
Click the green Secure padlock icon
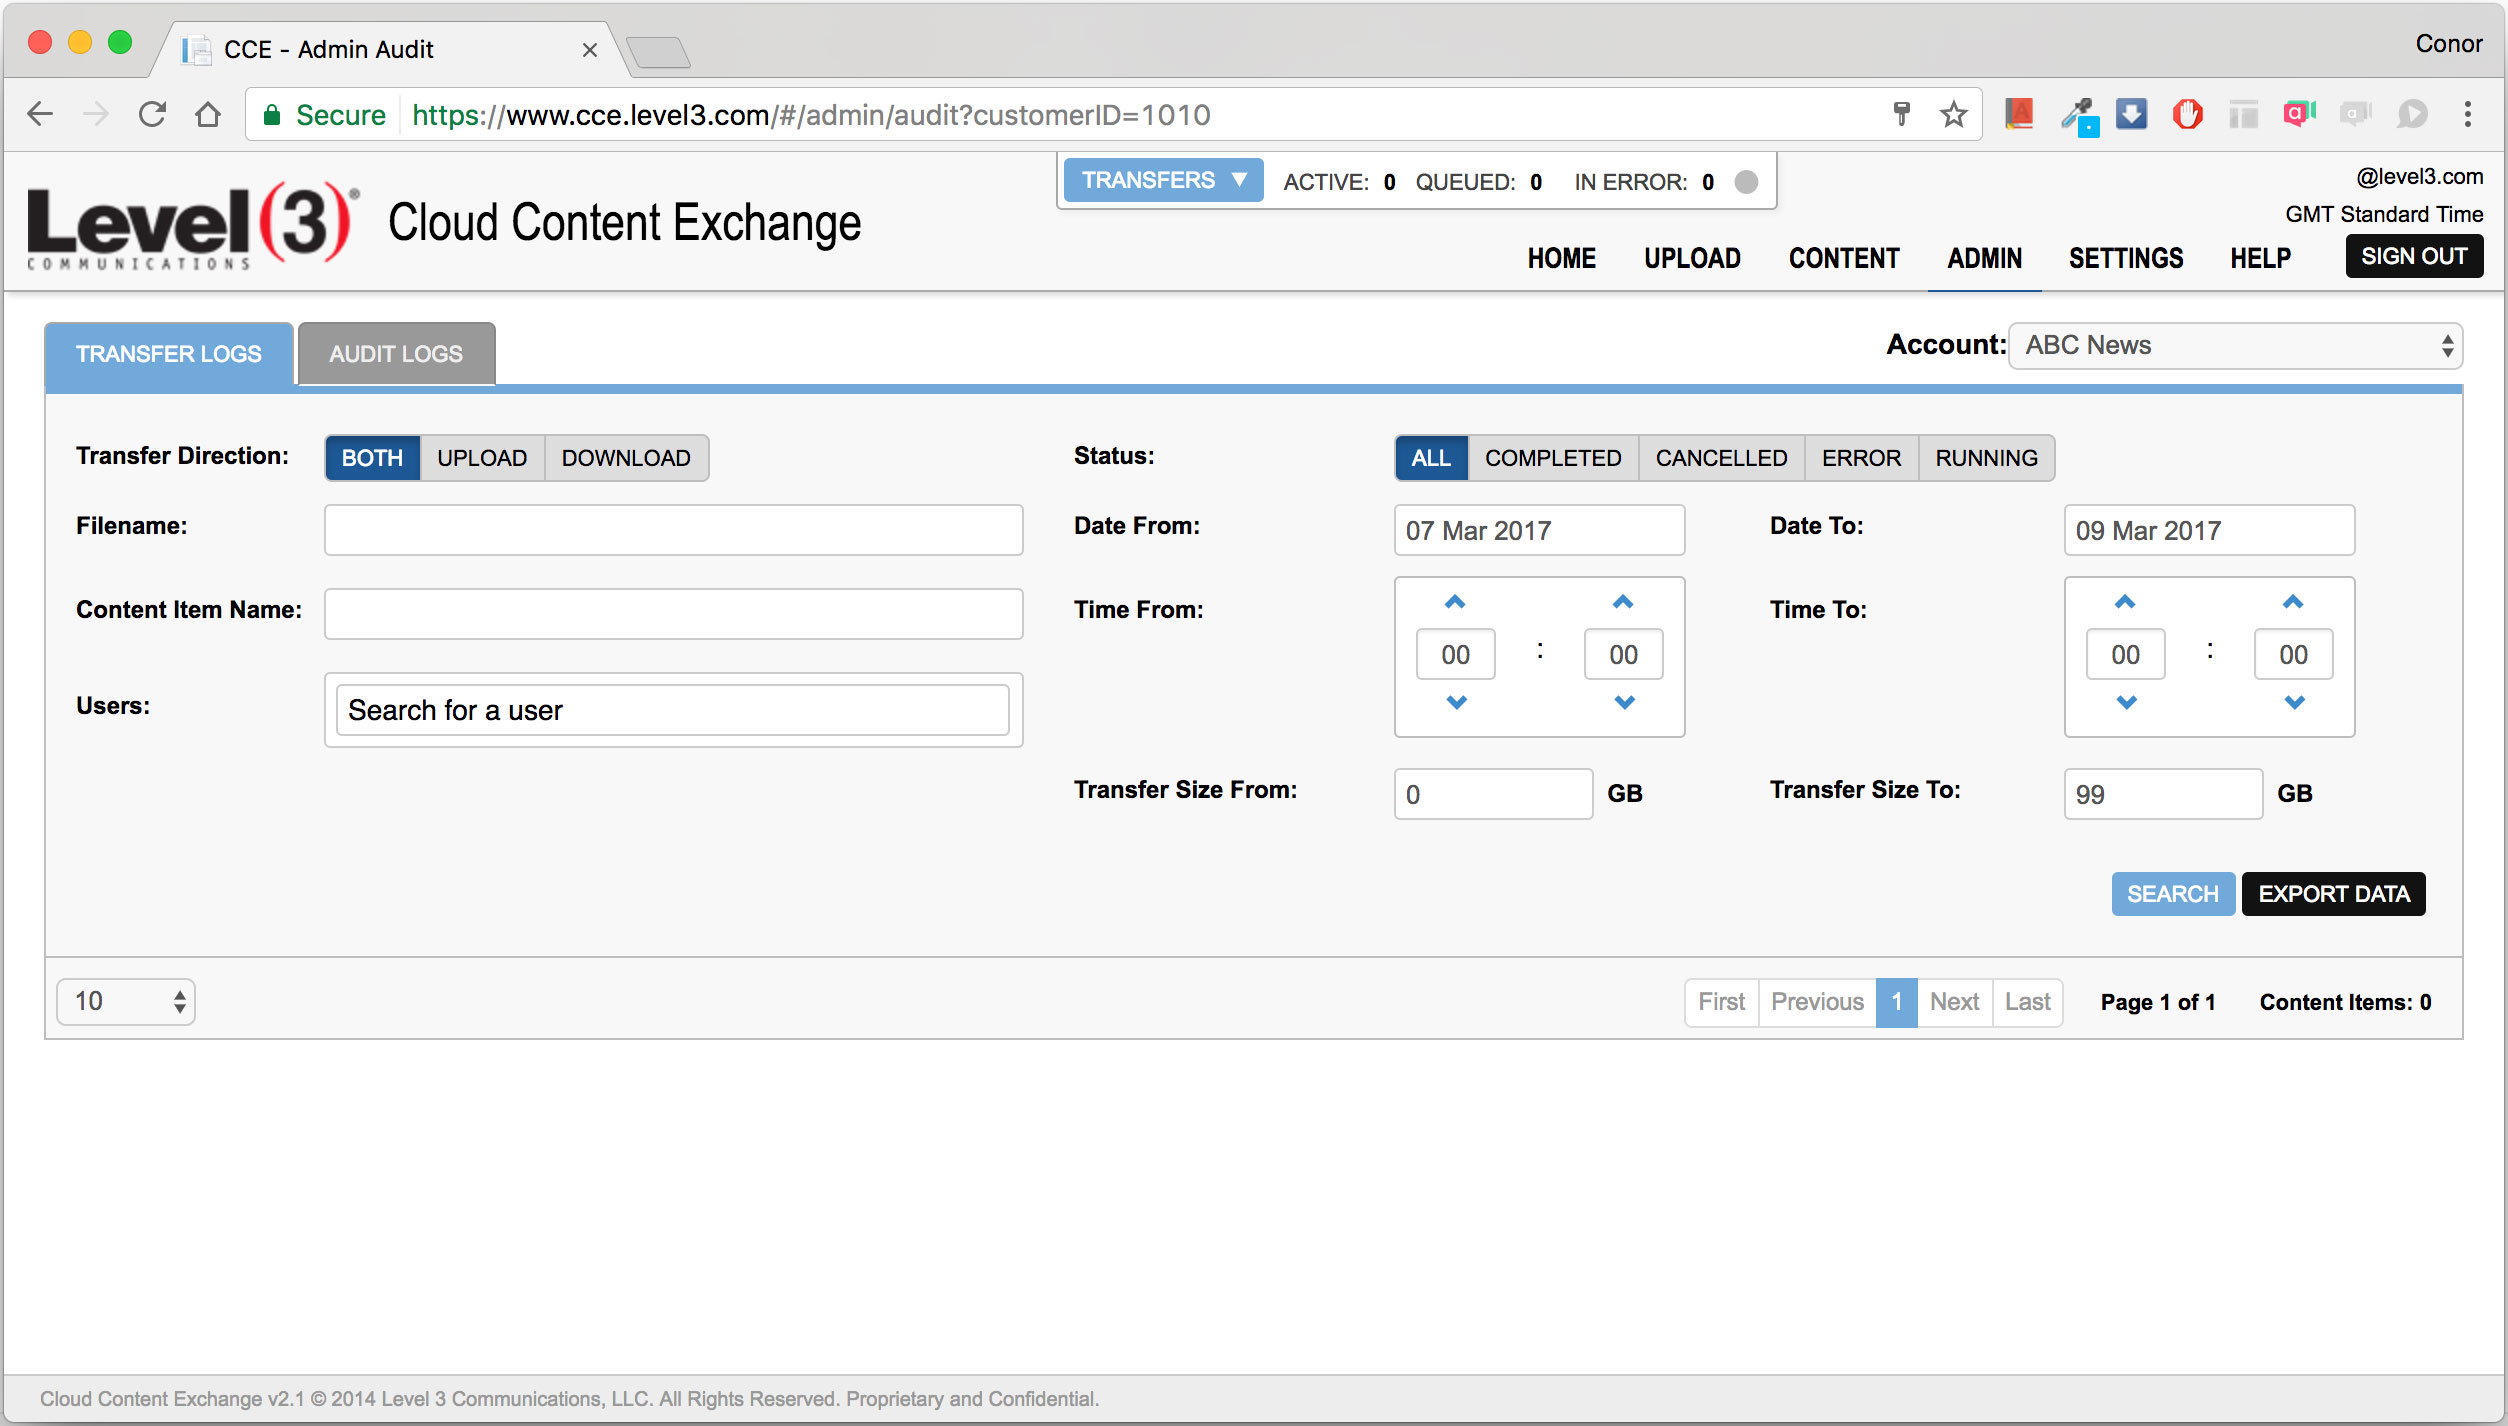[272, 115]
